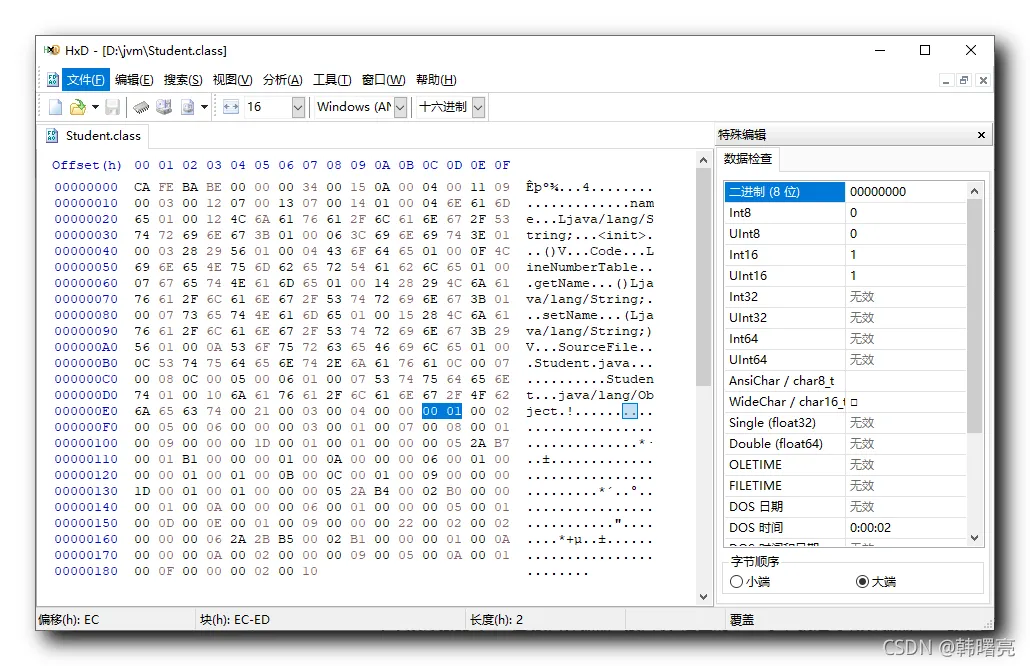Click data inspector scrollbar up arrow
The height and width of the screenshot is (666, 1030).
point(975,191)
